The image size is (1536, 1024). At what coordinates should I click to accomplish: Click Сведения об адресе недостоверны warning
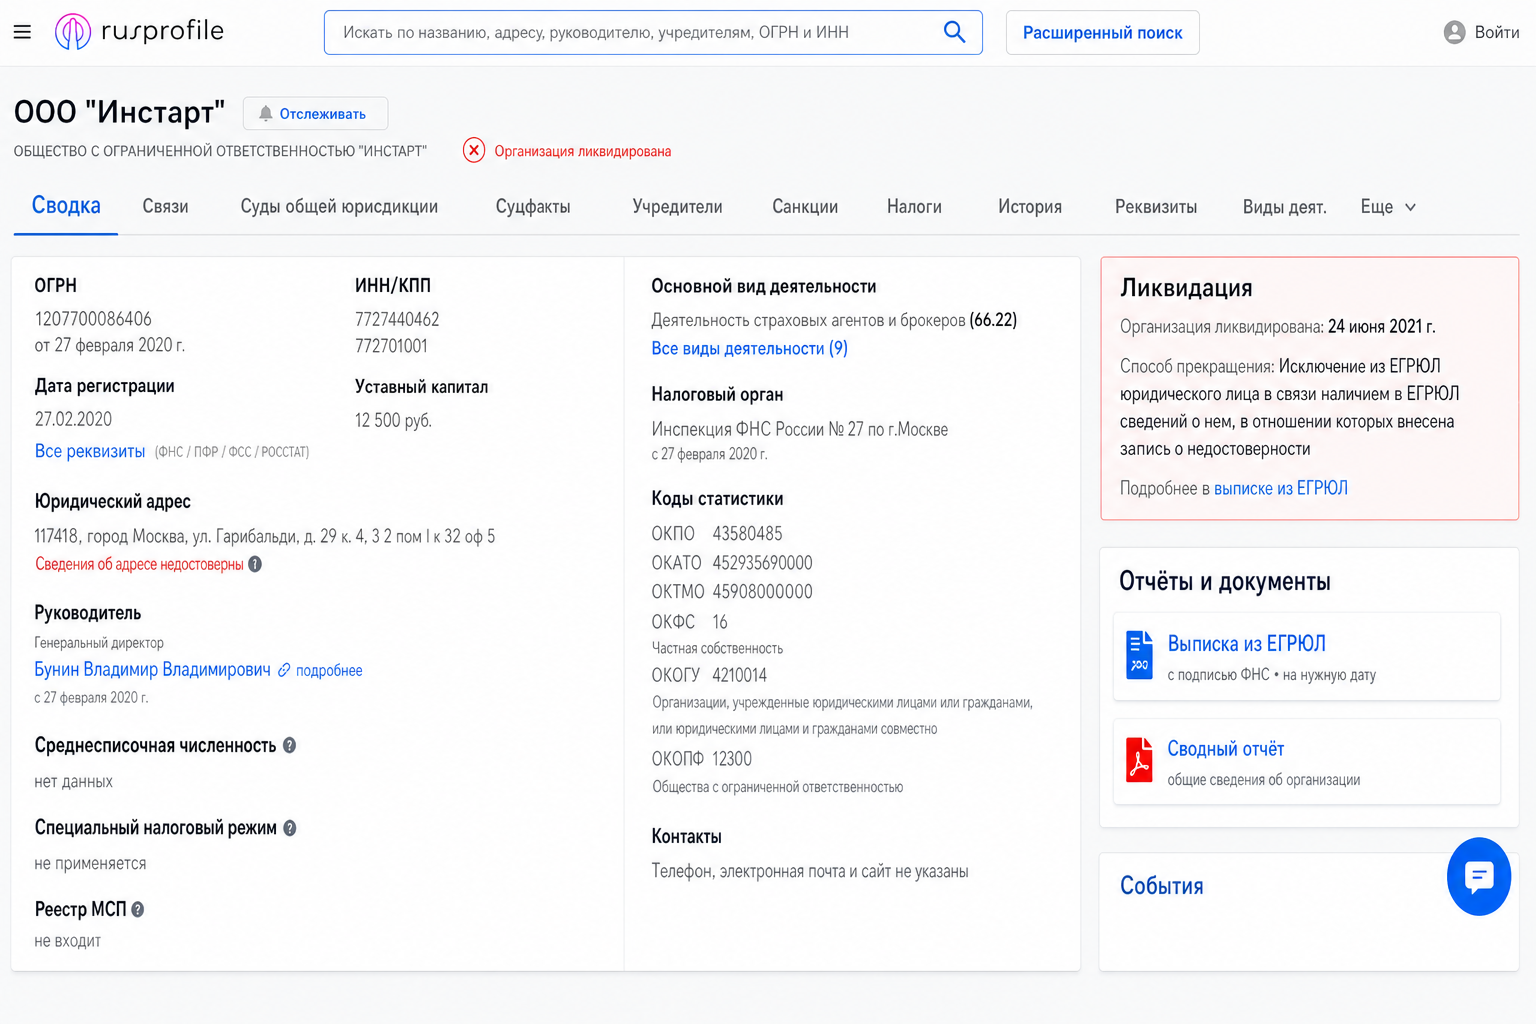[139, 564]
